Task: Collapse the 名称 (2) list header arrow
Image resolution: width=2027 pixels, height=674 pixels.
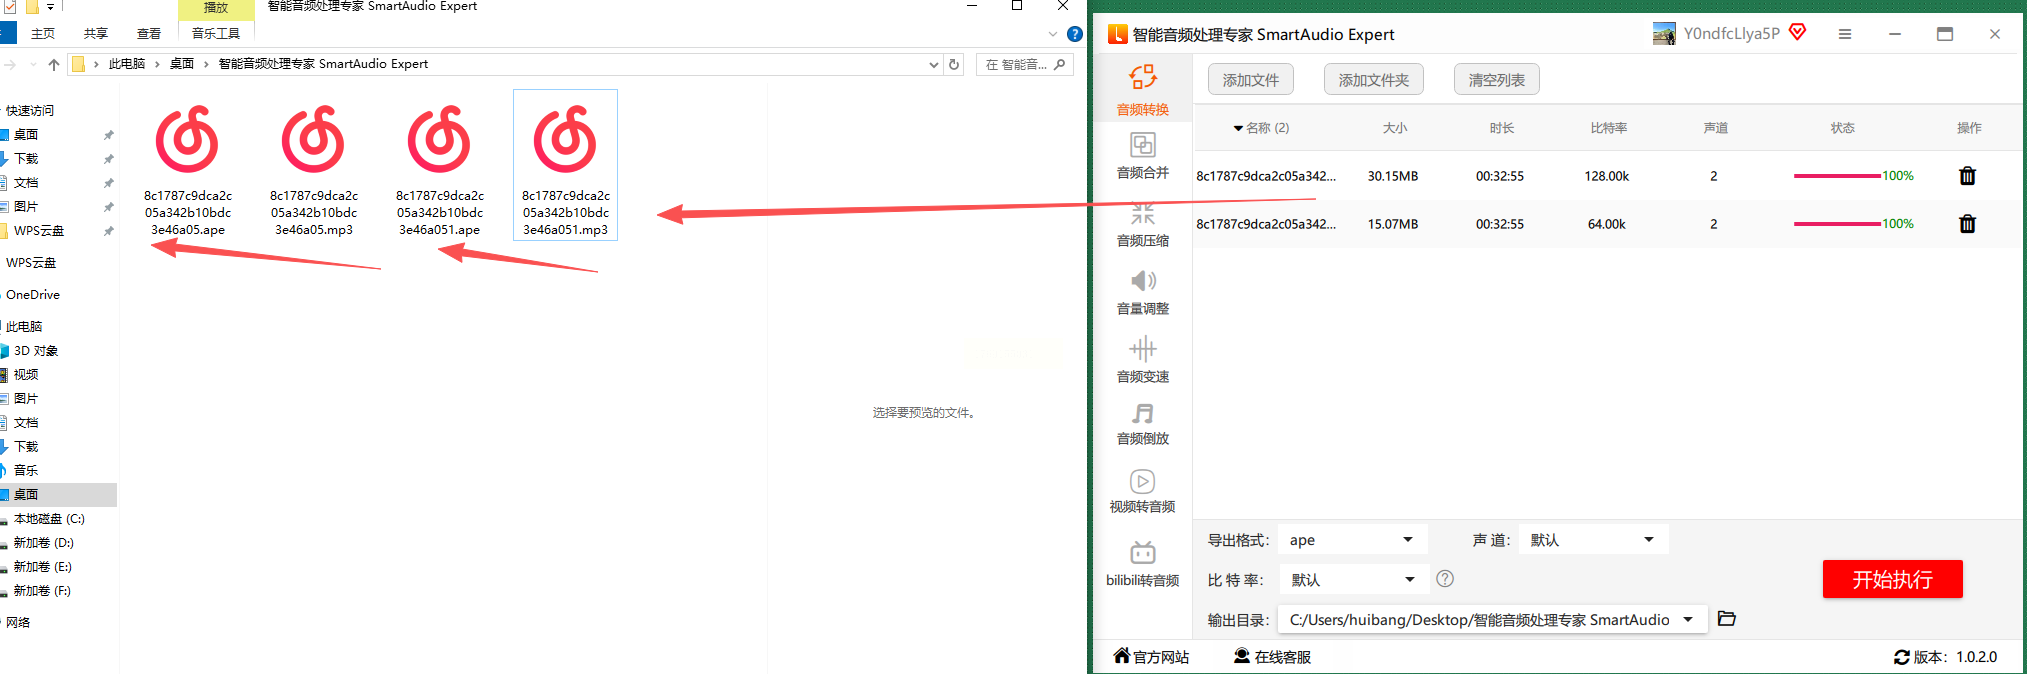Action: click(x=1238, y=128)
